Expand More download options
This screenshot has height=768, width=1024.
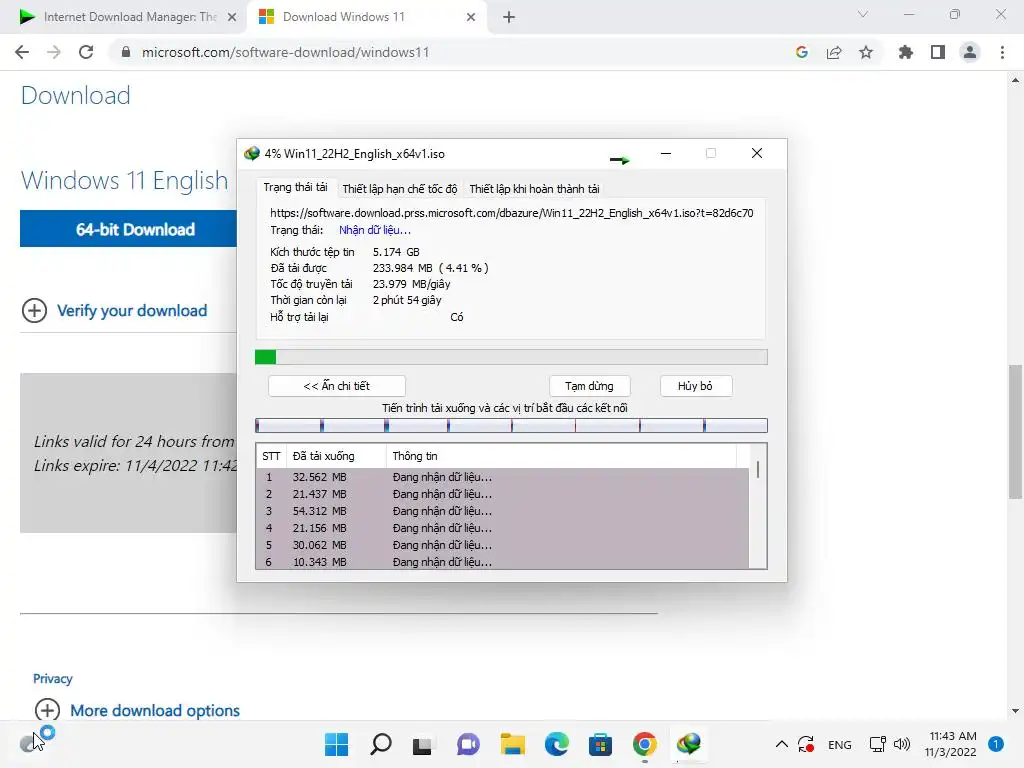point(138,710)
